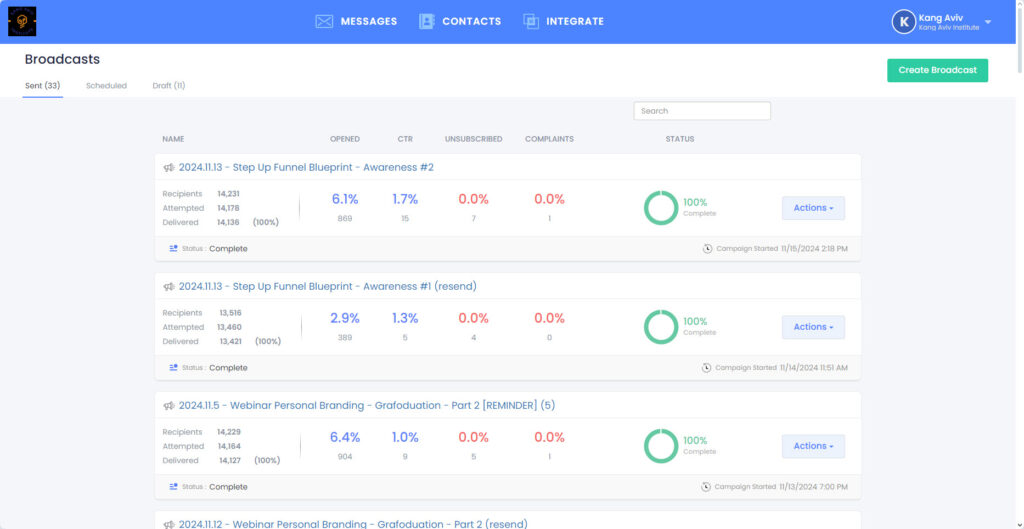Click the NAME column header
Viewport: 1024px width, 529px height.
[173, 139]
